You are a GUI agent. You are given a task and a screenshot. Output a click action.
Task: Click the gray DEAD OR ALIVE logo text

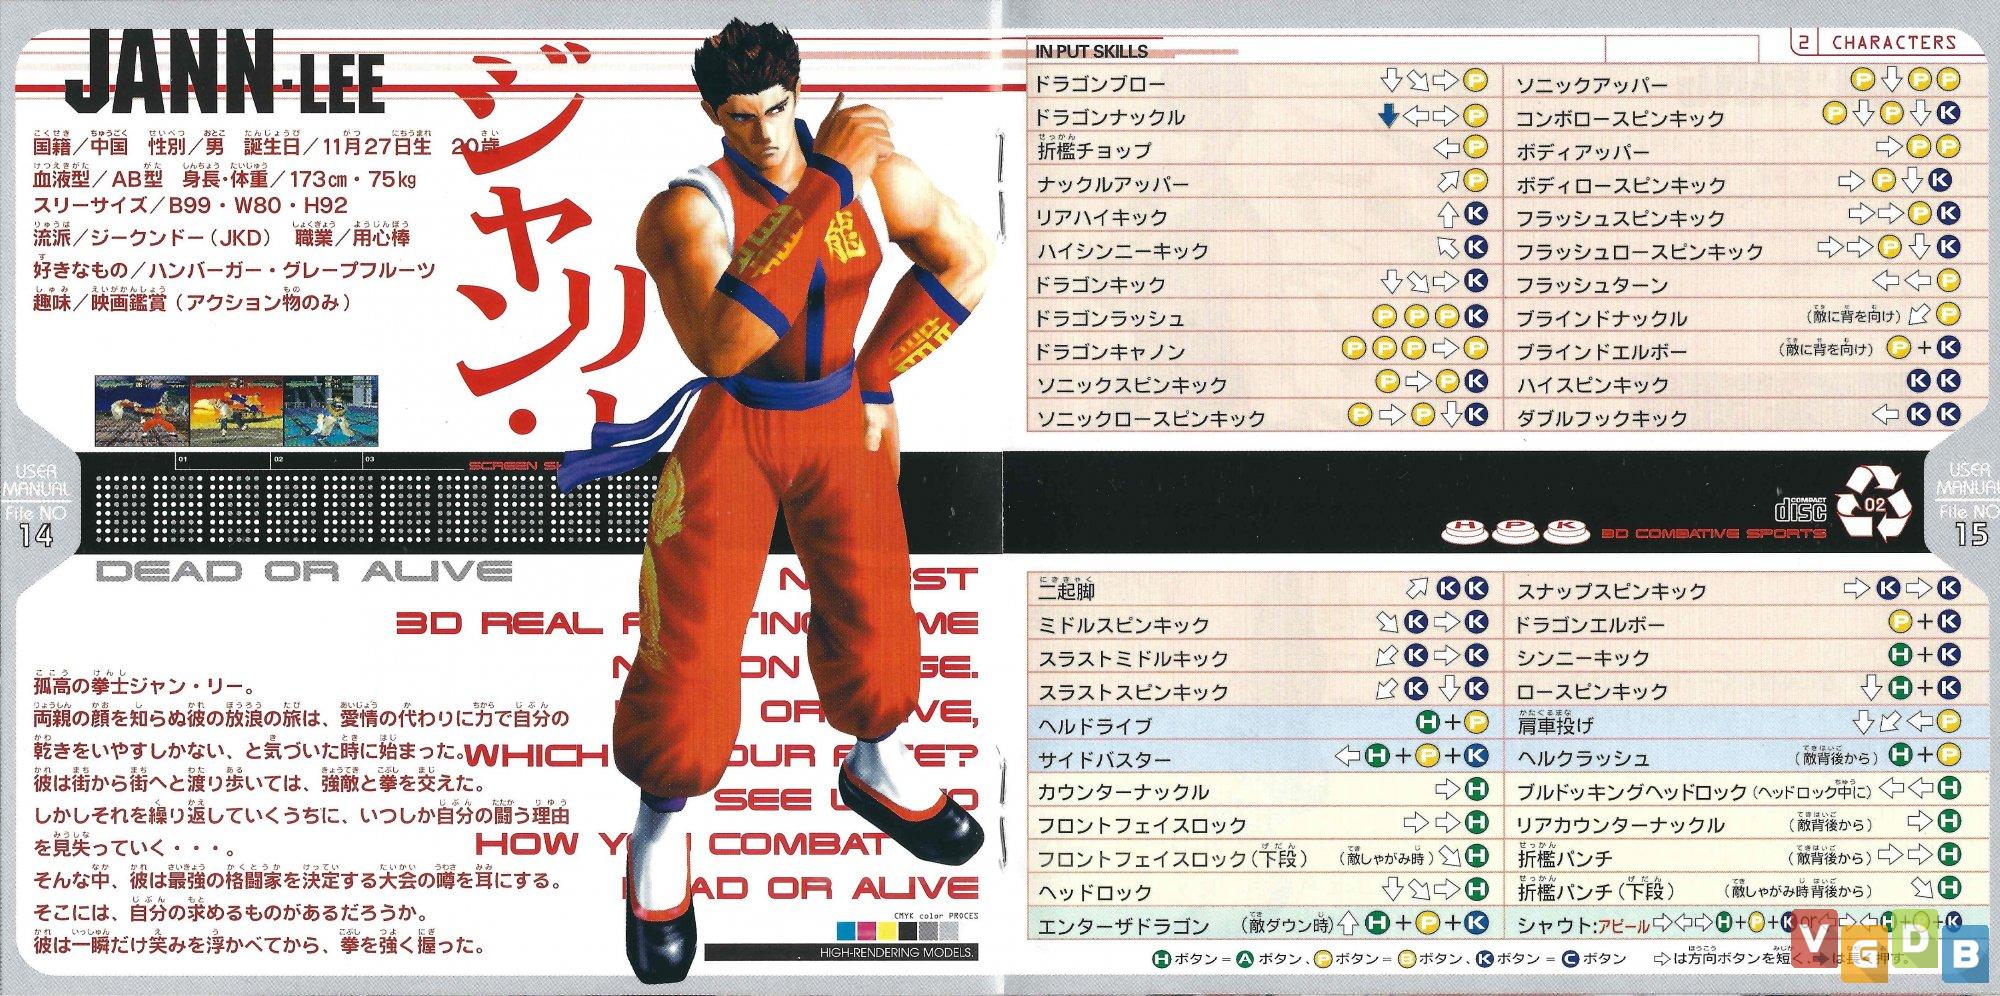tap(305, 572)
